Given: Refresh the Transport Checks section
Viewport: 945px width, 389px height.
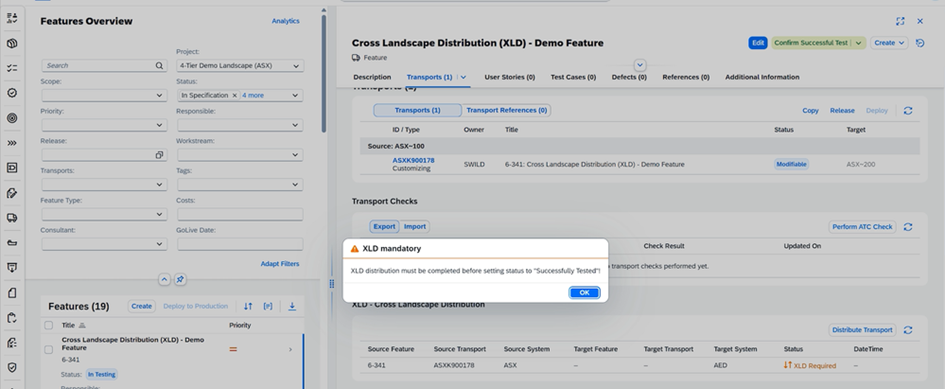Looking at the screenshot, I should click(908, 227).
